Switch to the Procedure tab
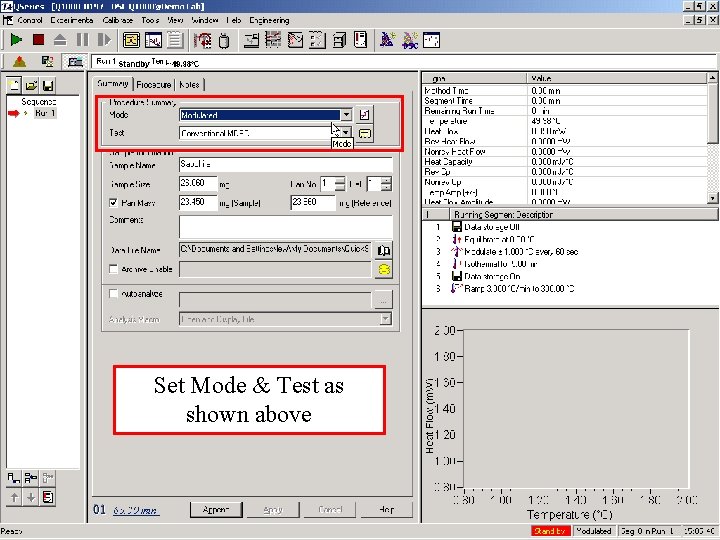This screenshot has height=540, width=720. (x=154, y=84)
